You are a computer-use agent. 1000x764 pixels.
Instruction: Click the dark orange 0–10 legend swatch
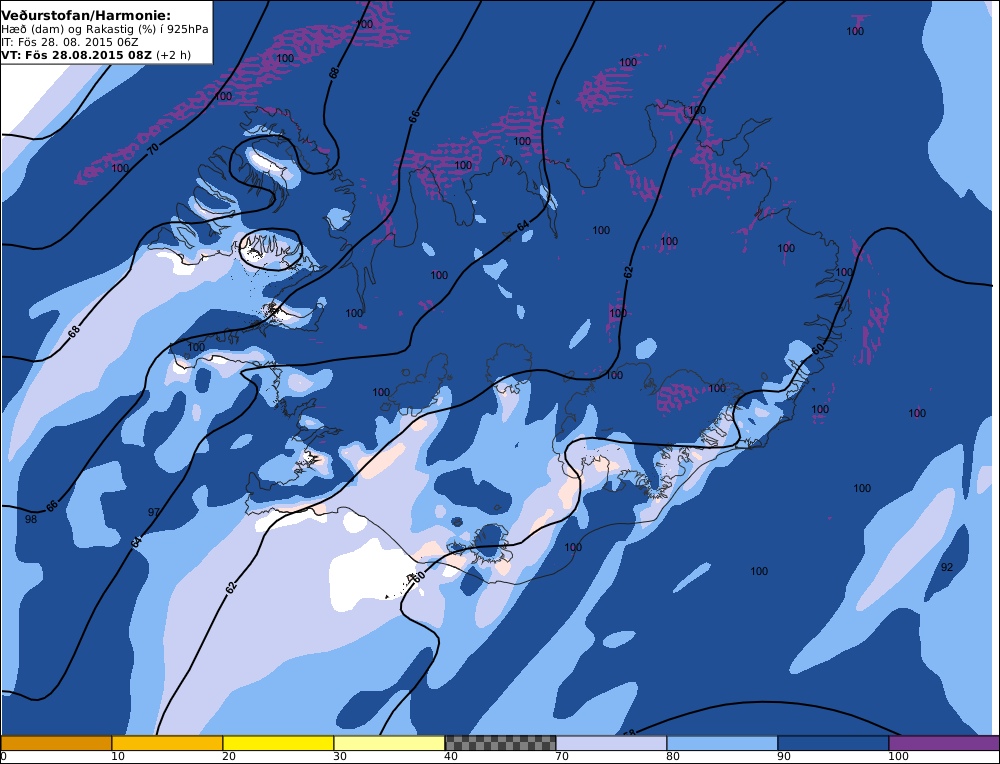coord(56,743)
